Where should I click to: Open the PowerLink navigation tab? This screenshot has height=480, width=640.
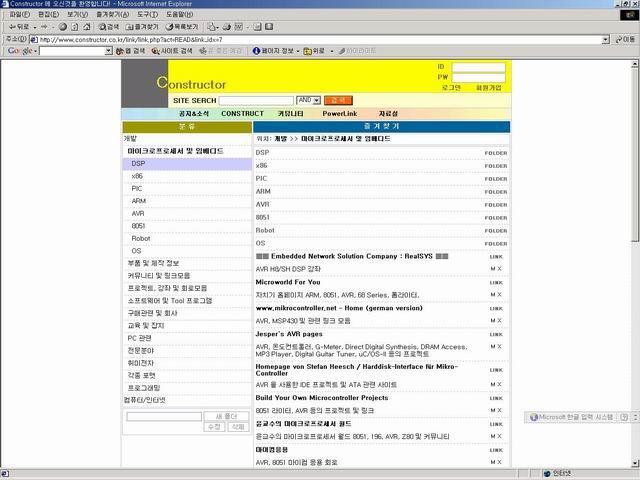click(340, 113)
